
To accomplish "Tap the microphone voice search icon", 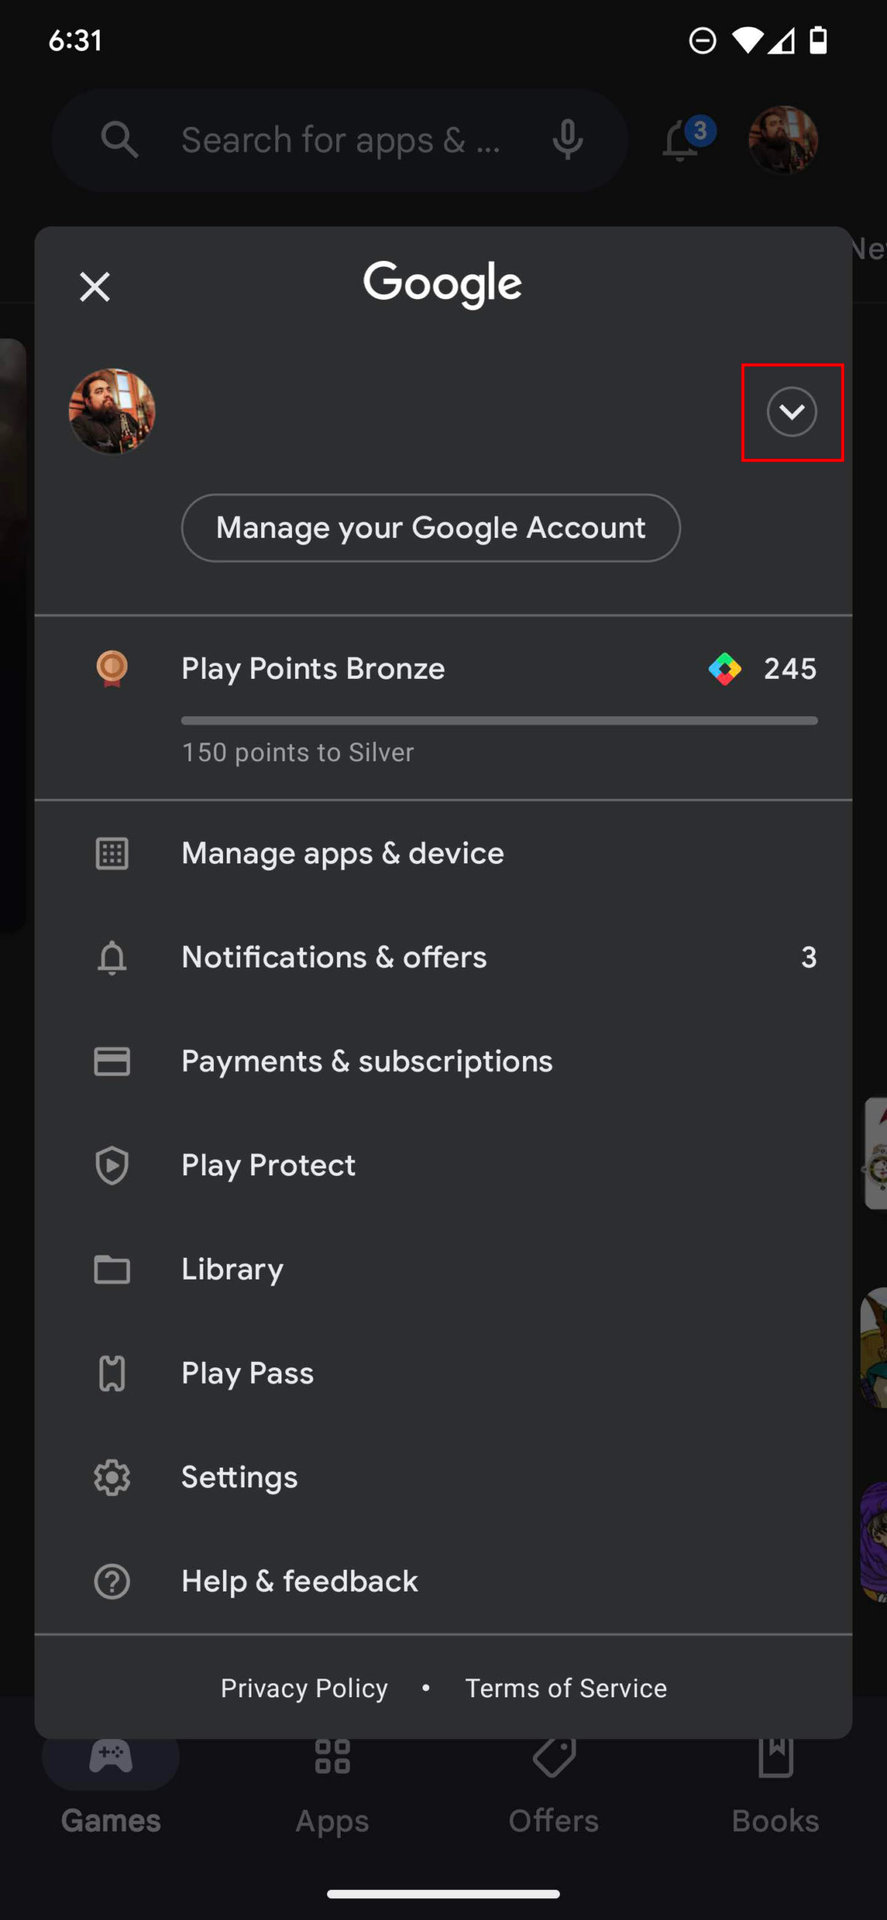I will [567, 140].
